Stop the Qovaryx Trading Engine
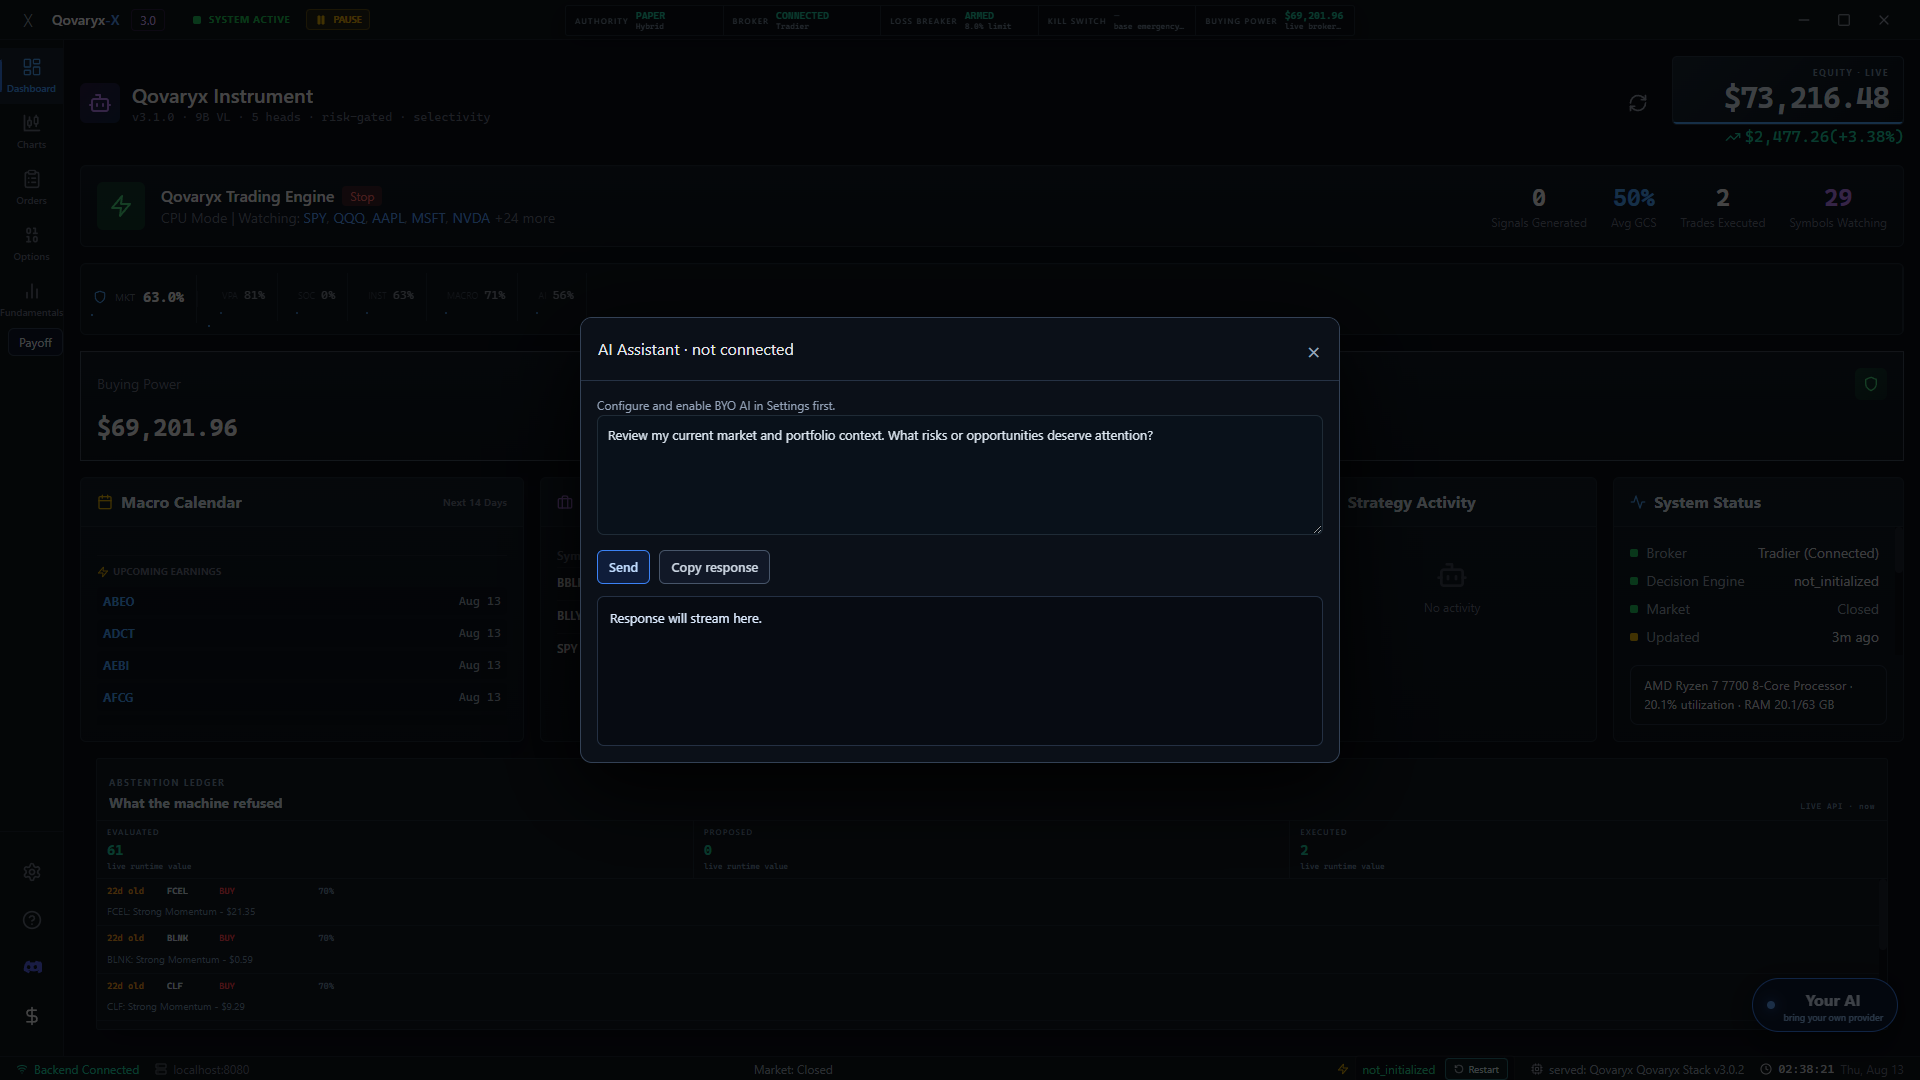Viewport: 1920px width, 1080px height. coord(362,197)
